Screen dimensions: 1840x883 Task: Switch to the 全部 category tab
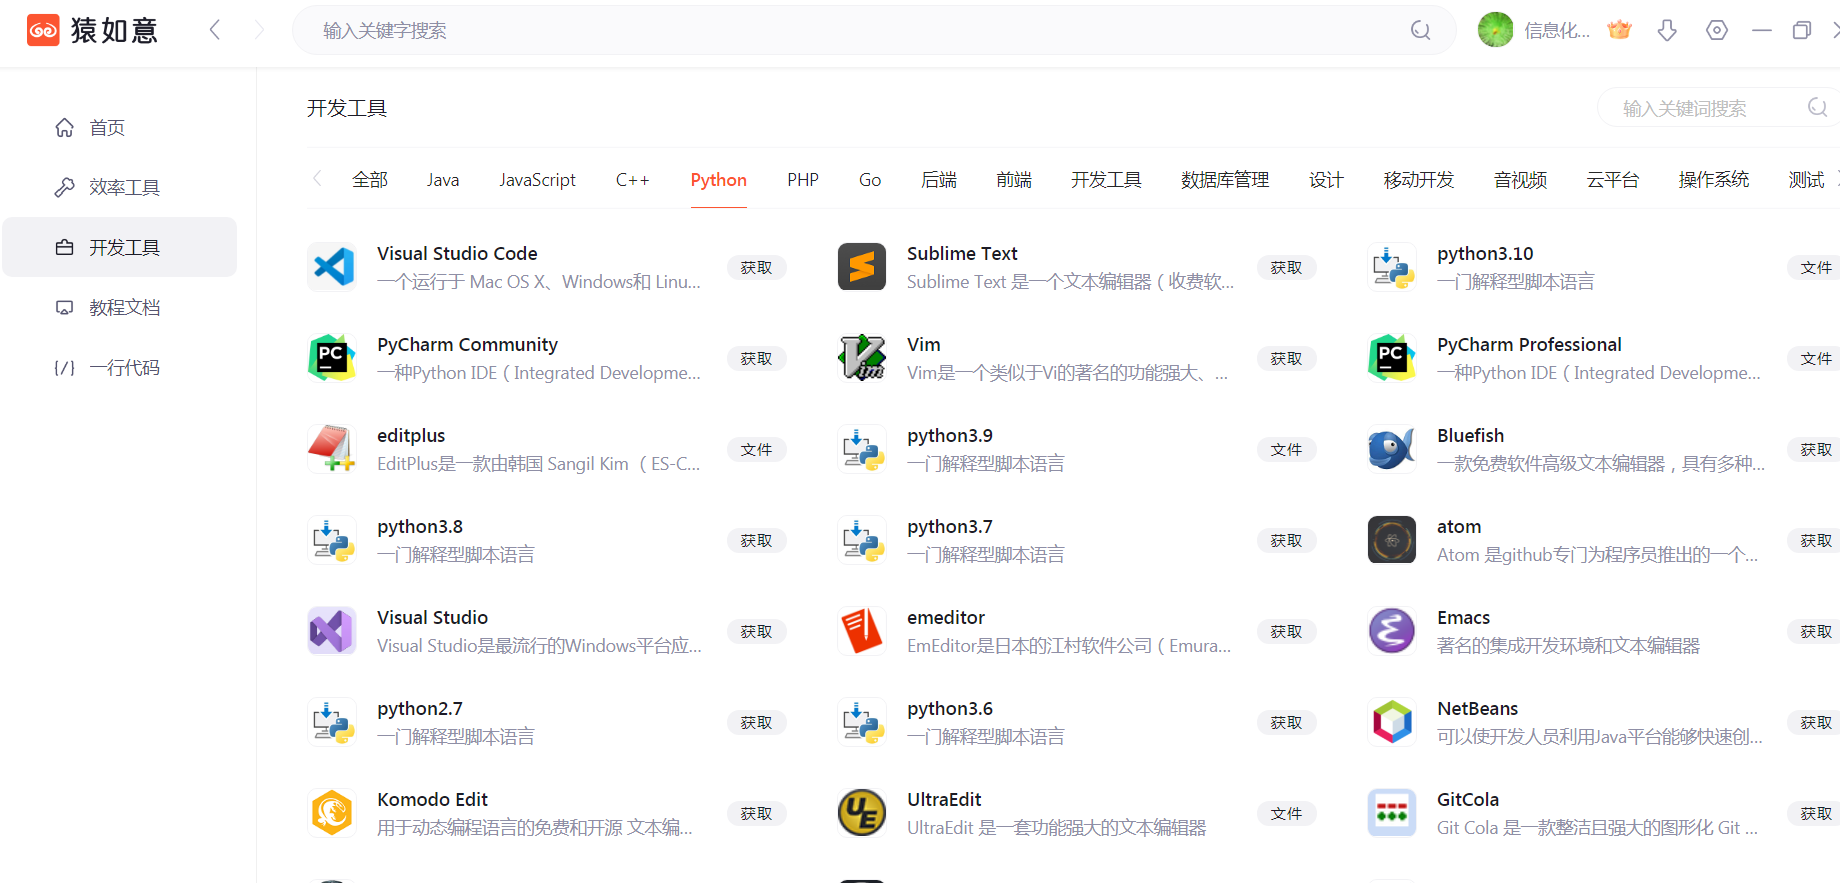point(370,180)
